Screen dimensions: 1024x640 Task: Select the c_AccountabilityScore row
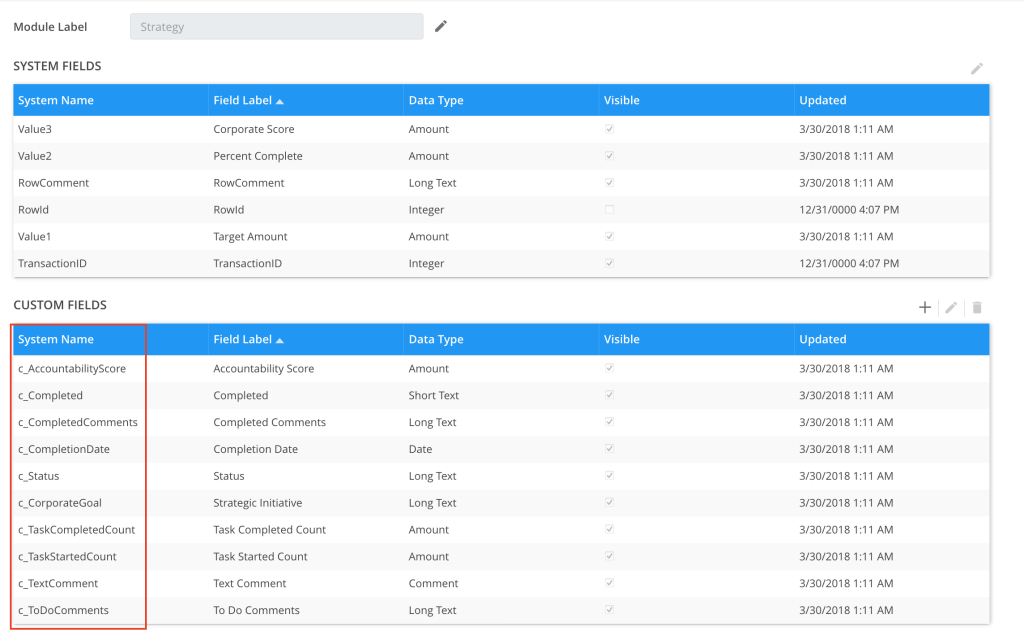[72, 369]
